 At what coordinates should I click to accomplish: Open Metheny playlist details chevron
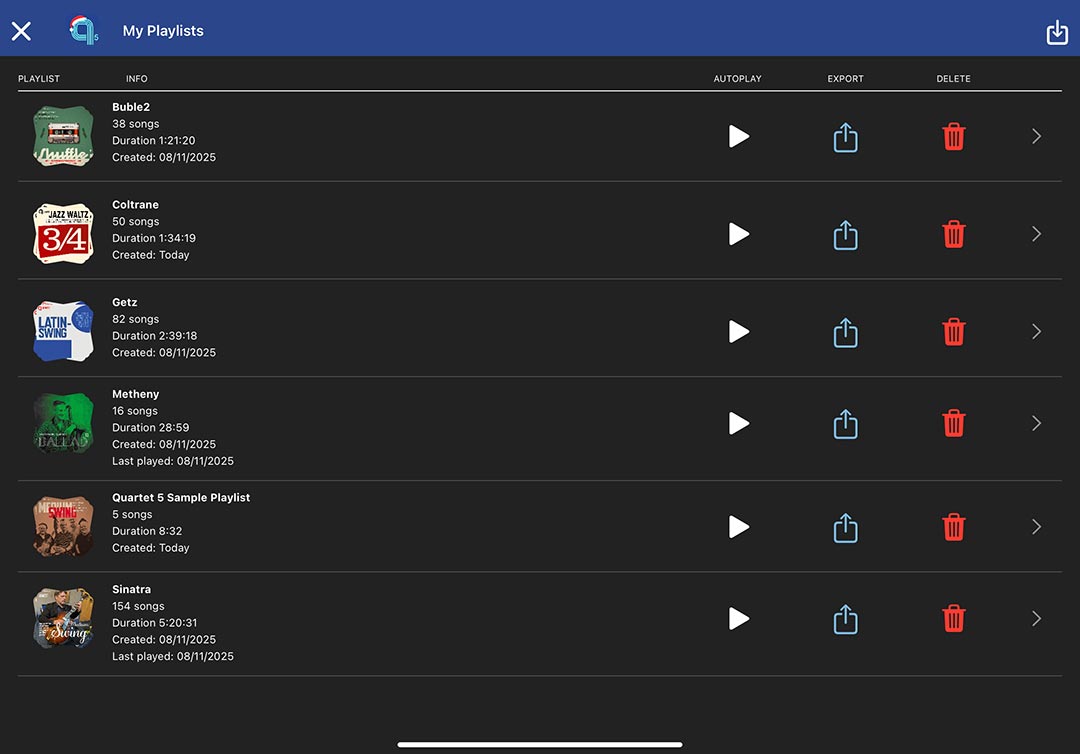pos(1036,423)
